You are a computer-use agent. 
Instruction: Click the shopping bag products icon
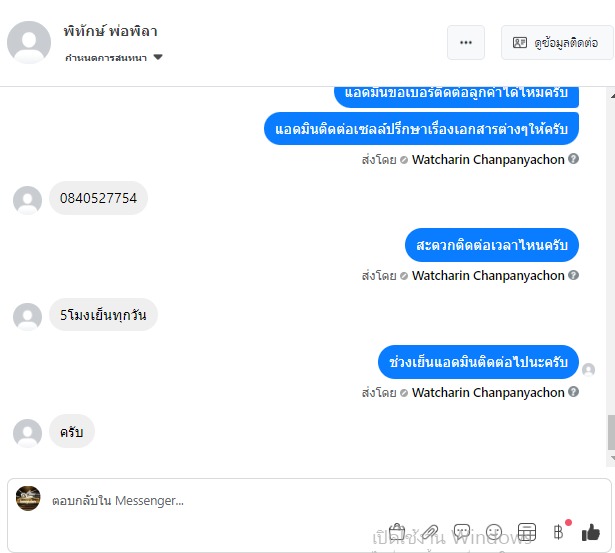pos(397,533)
